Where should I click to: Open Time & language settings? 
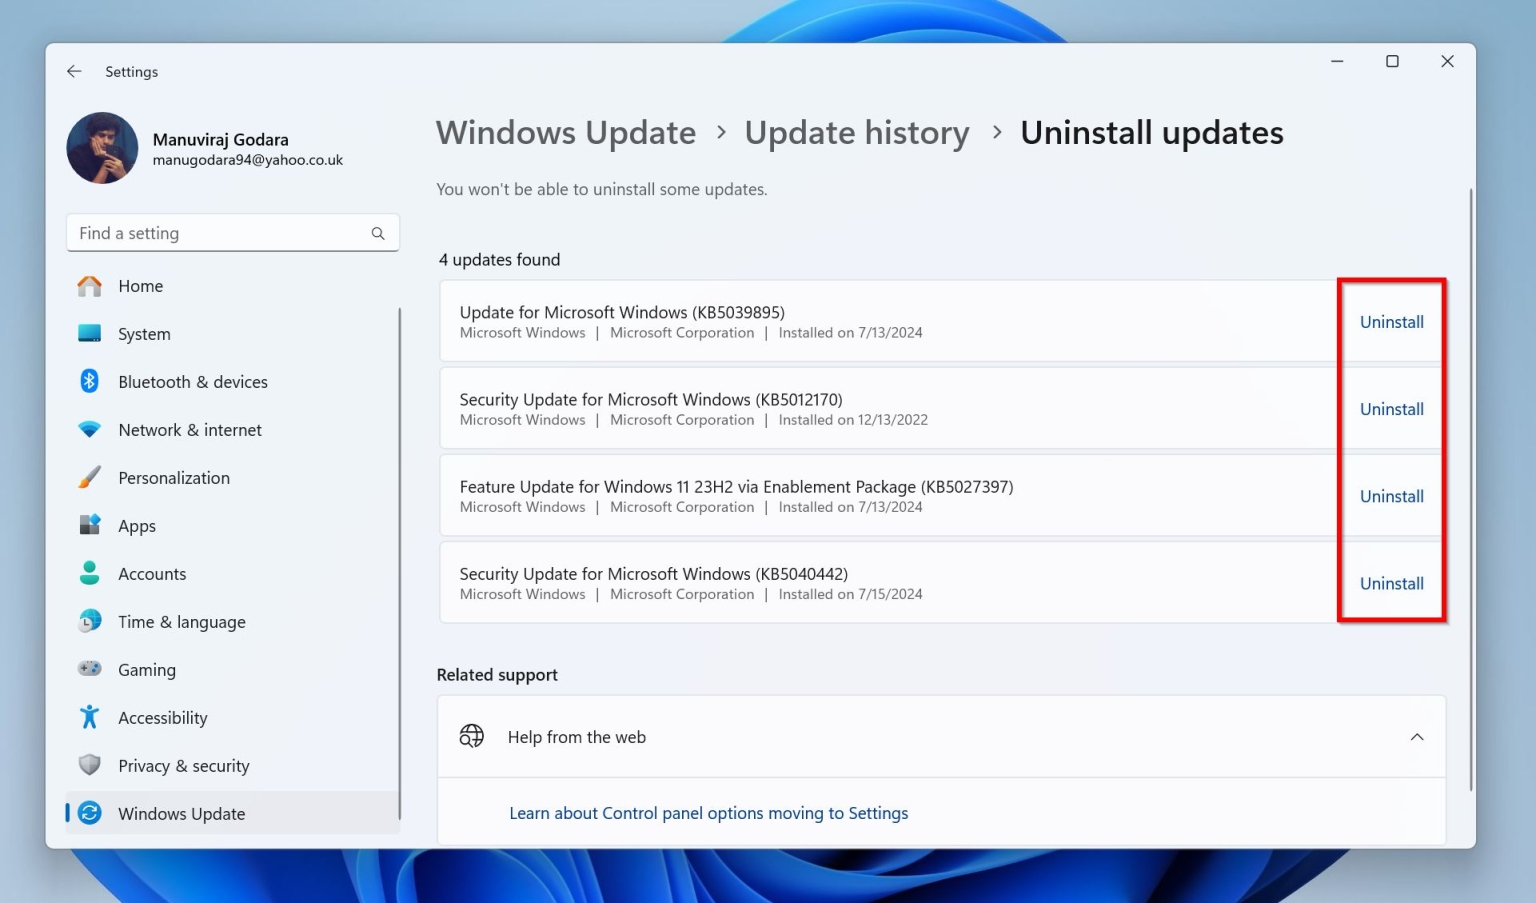181,622
